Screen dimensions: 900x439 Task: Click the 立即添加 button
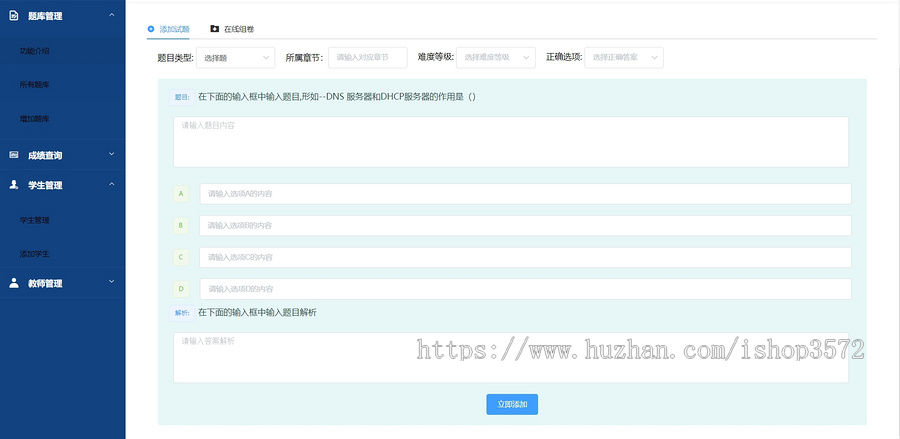click(x=512, y=404)
